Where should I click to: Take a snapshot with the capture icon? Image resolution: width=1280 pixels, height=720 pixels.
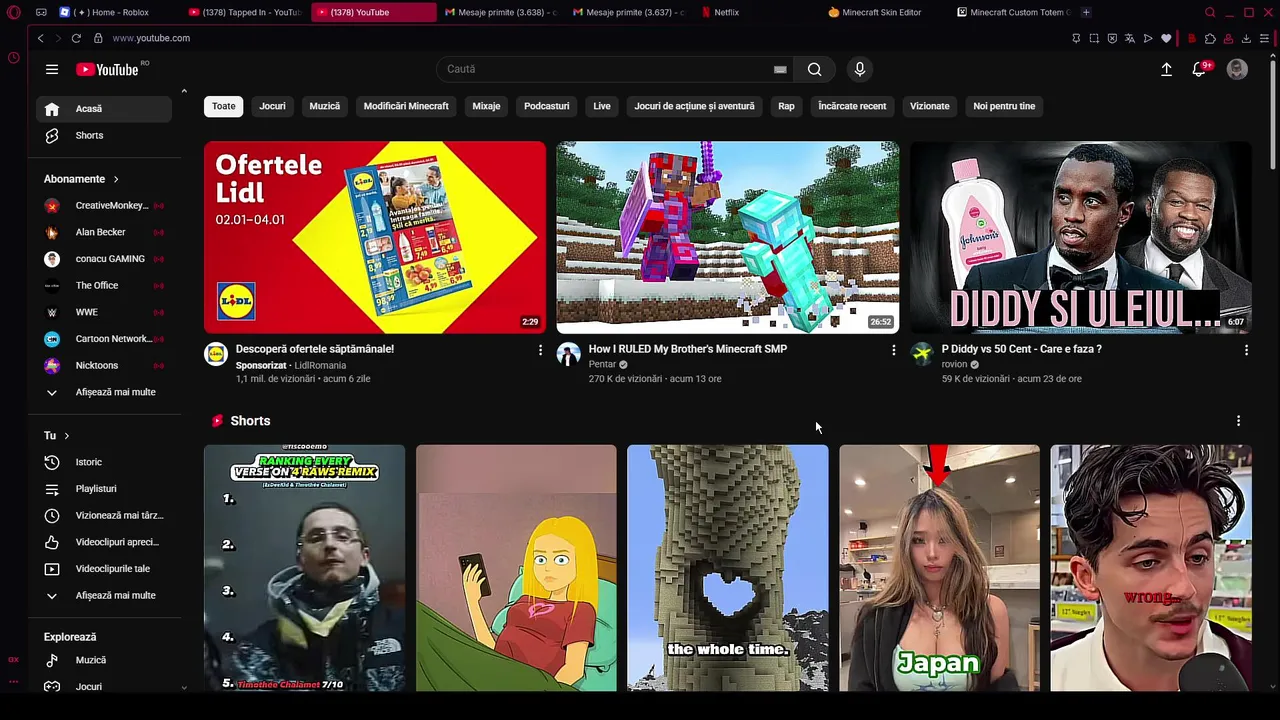point(1094,38)
